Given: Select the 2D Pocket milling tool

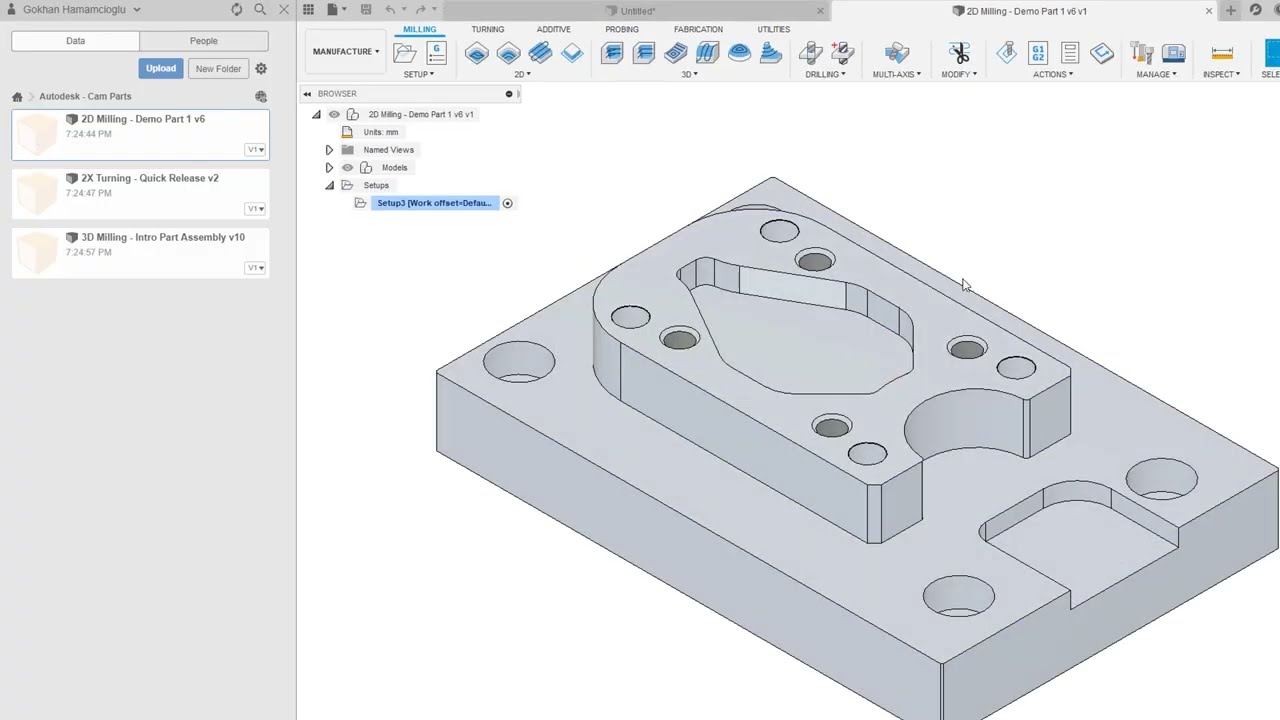Looking at the screenshot, I should coord(509,53).
